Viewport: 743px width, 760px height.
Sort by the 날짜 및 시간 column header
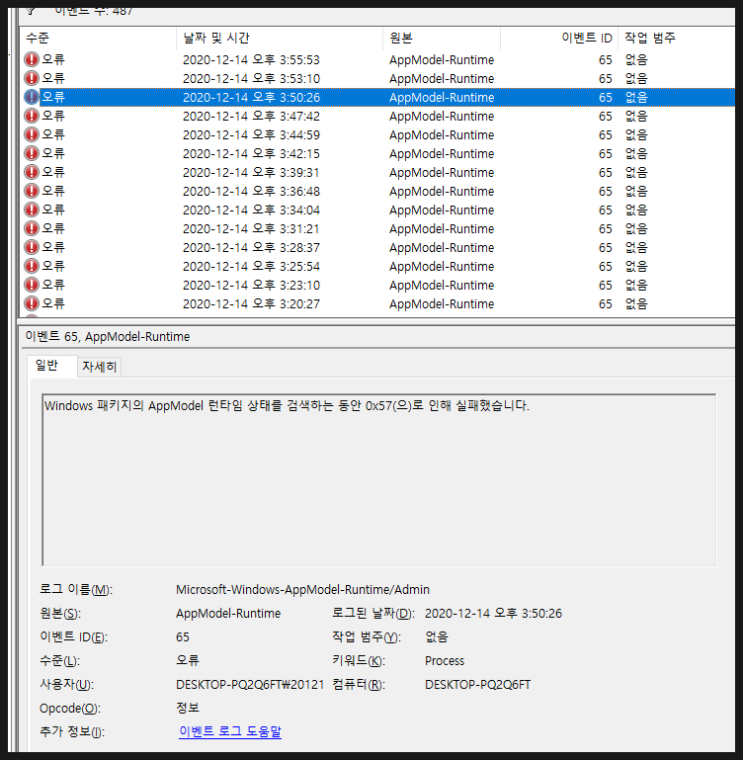pyautogui.click(x=280, y=38)
